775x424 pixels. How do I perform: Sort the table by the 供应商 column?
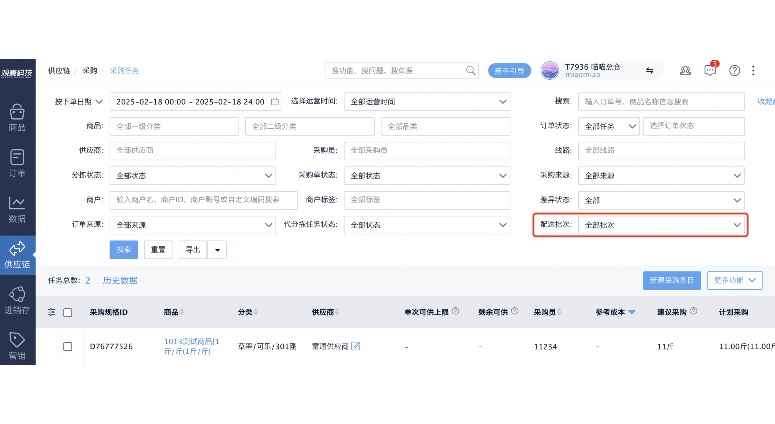point(337,312)
